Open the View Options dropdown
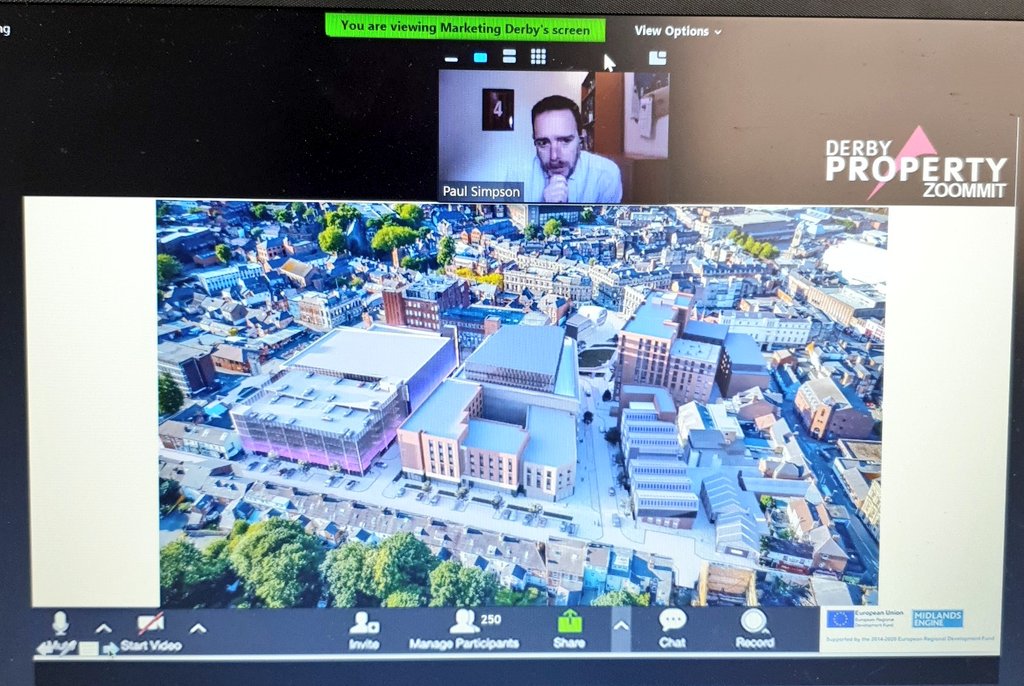The height and width of the screenshot is (686, 1024). pos(678,31)
